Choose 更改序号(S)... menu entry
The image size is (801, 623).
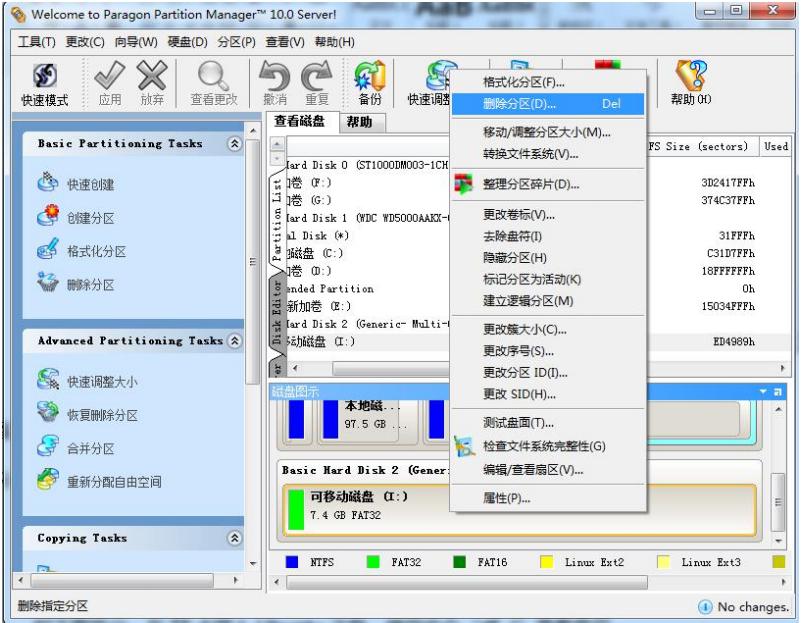click(548, 351)
